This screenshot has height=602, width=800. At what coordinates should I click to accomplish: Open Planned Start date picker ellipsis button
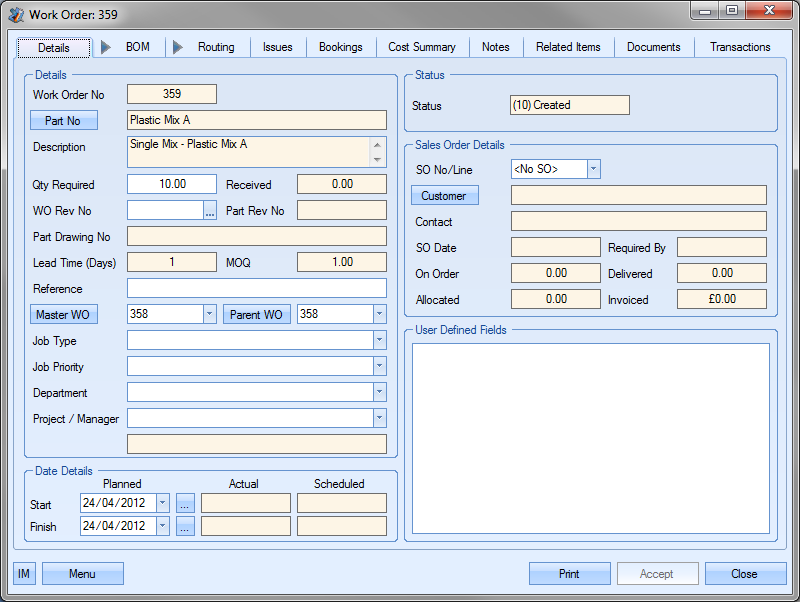185,504
